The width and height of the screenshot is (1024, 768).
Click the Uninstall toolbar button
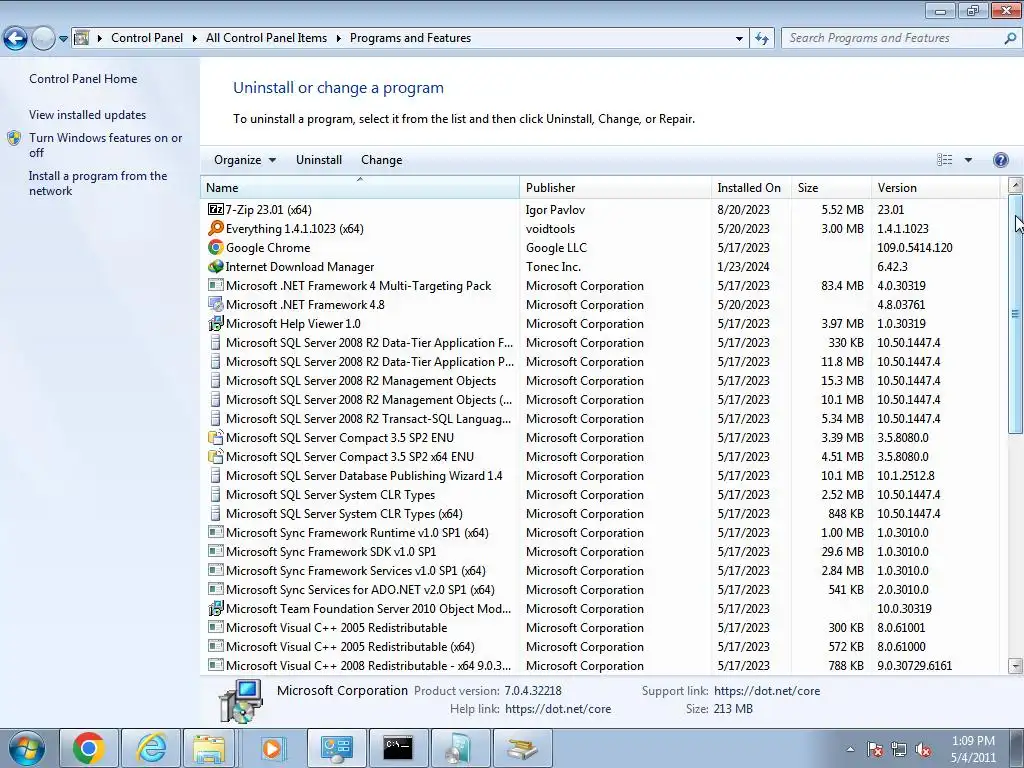[319, 160]
